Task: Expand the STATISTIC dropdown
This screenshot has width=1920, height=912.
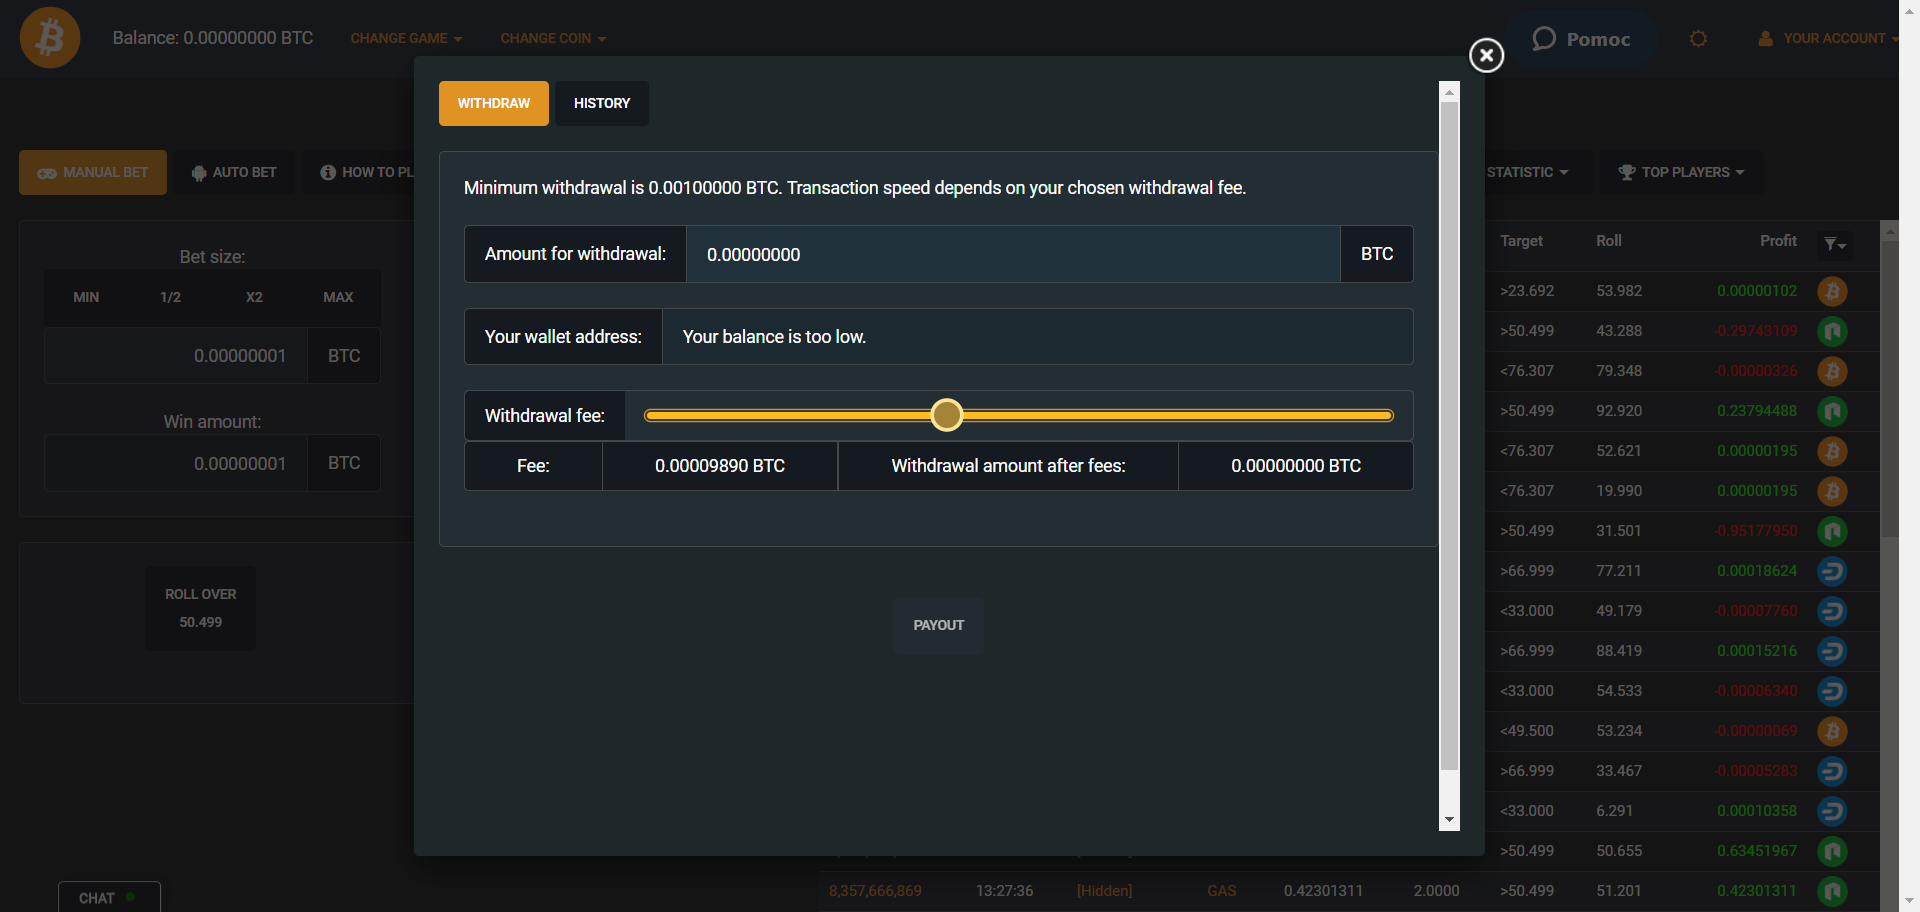Action: [x=1527, y=173]
